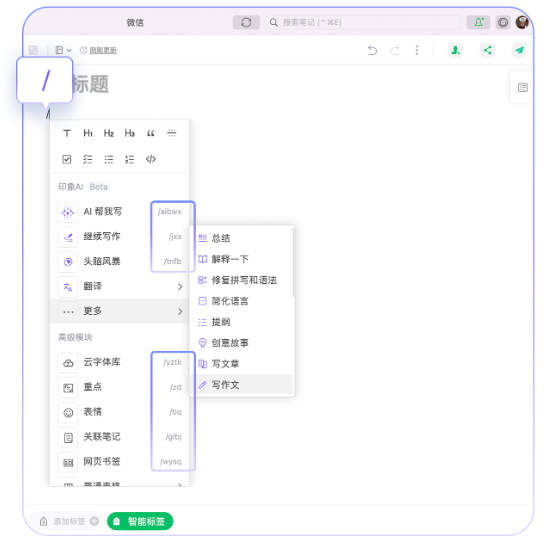The image size is (551, 543).
Task: Open the notebook layout dropdown
Action: click(64, 50)
